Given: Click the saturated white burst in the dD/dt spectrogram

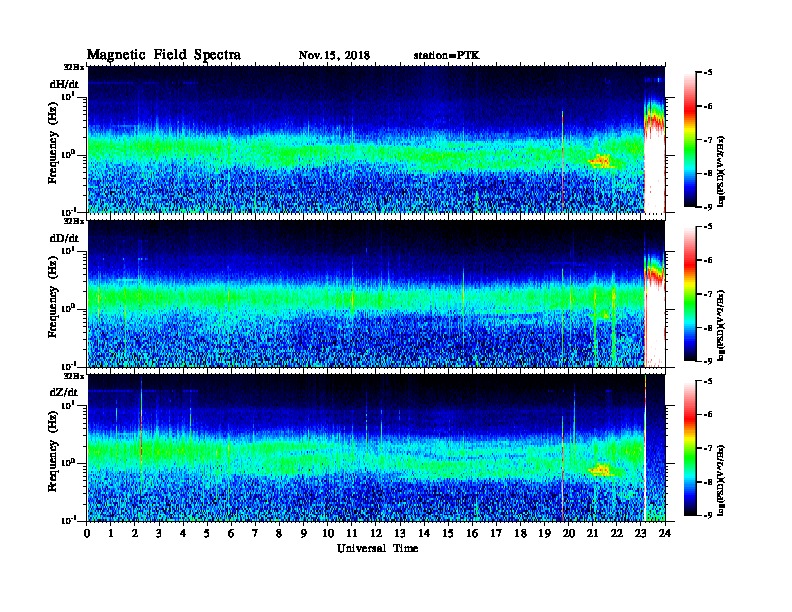Looking at the screenshot, I should pos(655,323).
